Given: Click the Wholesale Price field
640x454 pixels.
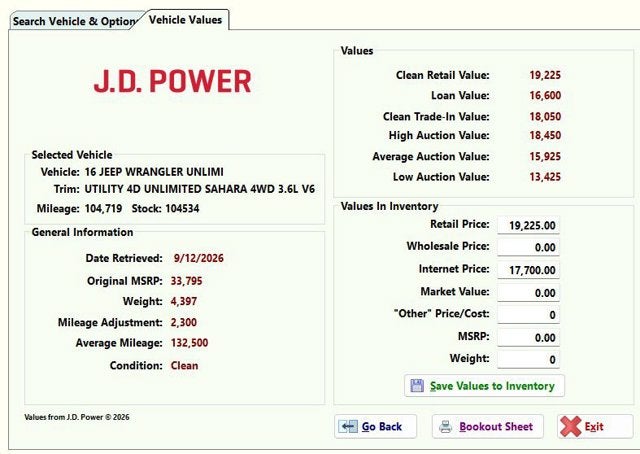Looking at the screenshot, I should click(x=528, y=247).
